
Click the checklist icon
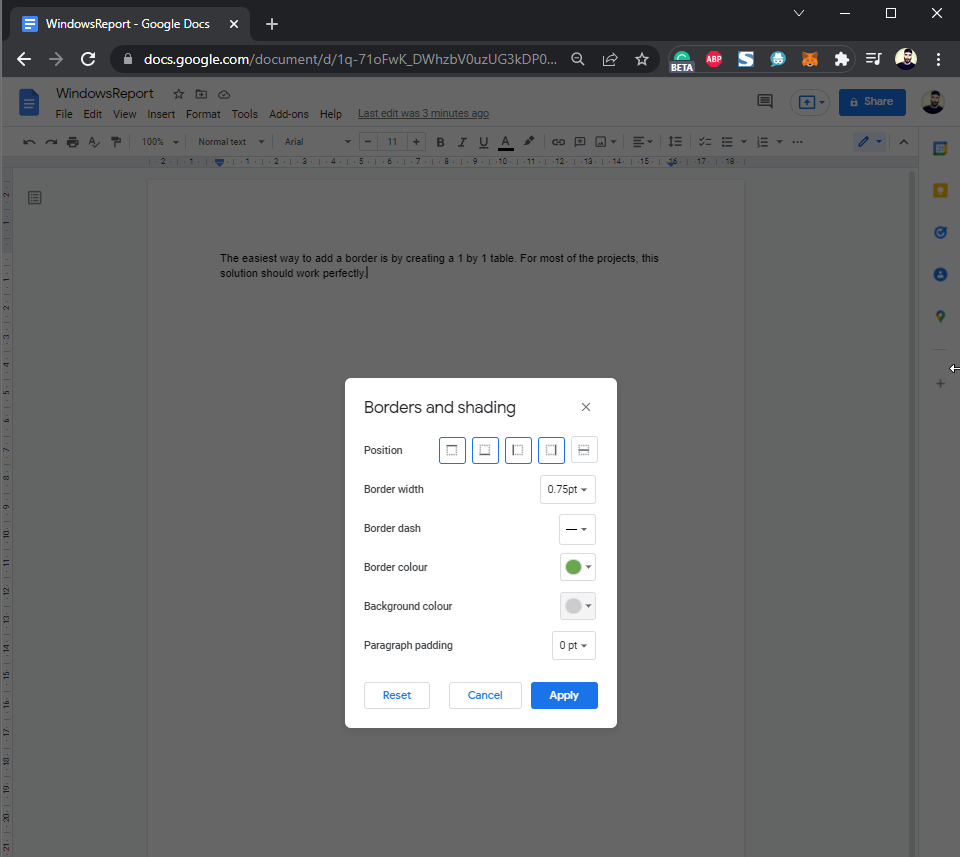point(705,142)
